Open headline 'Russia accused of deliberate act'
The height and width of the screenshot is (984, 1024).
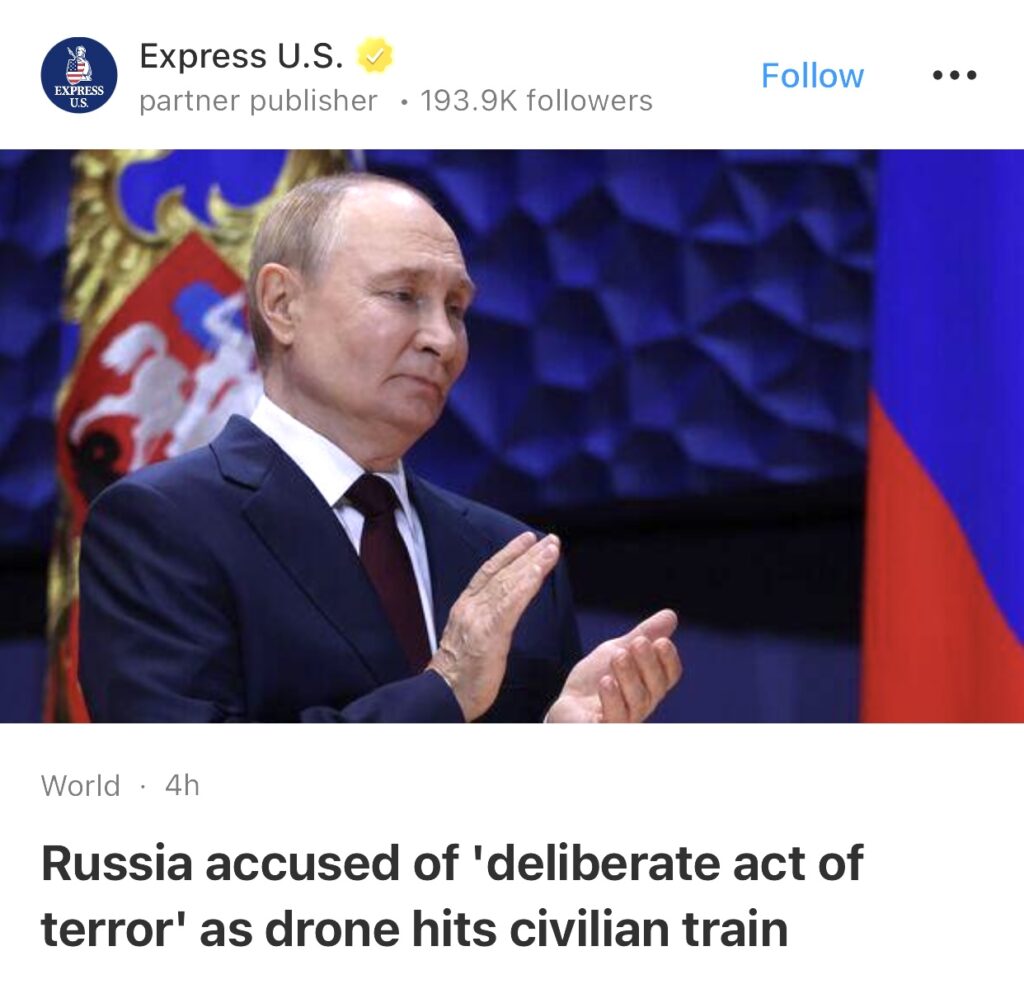click(x=453, y=863)
